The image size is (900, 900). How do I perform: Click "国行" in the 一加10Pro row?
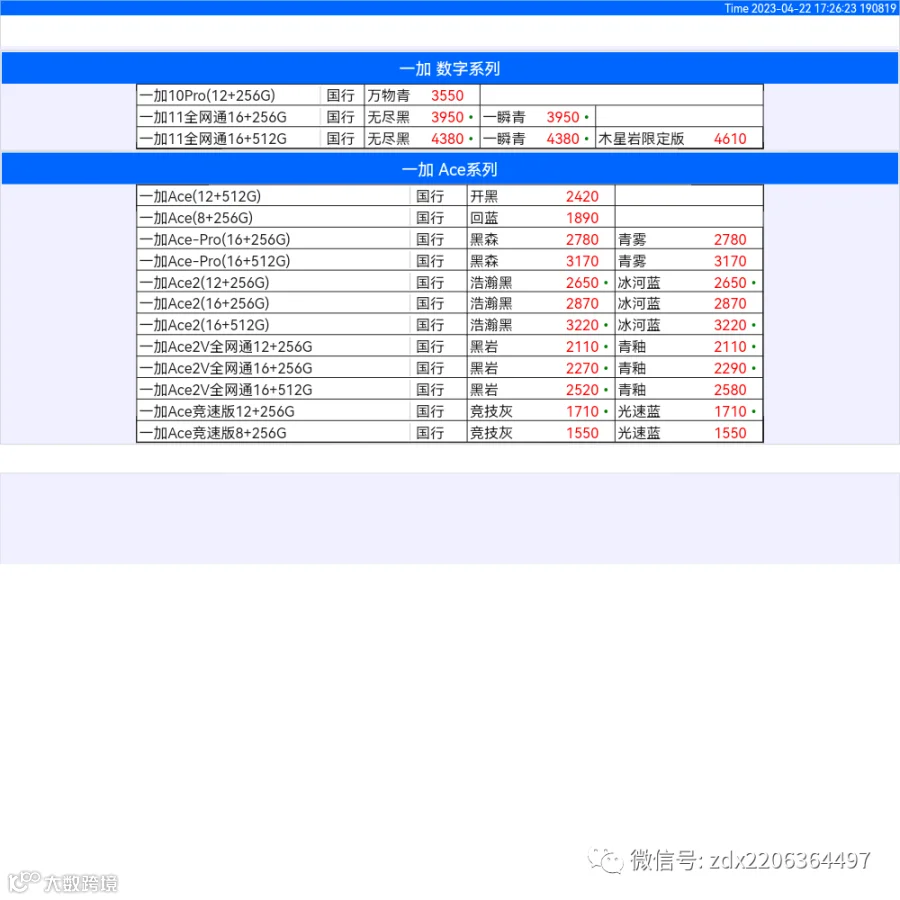tap(340, 95)
